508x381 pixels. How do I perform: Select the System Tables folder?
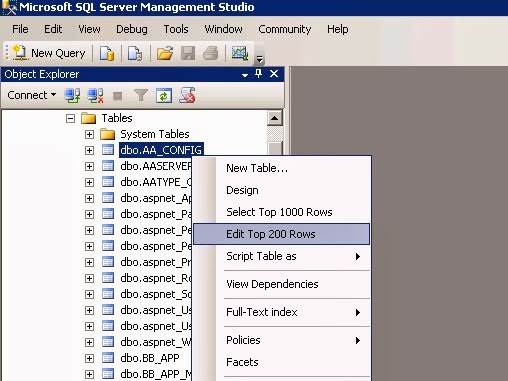pyautogui.click(x=155, y=134)
